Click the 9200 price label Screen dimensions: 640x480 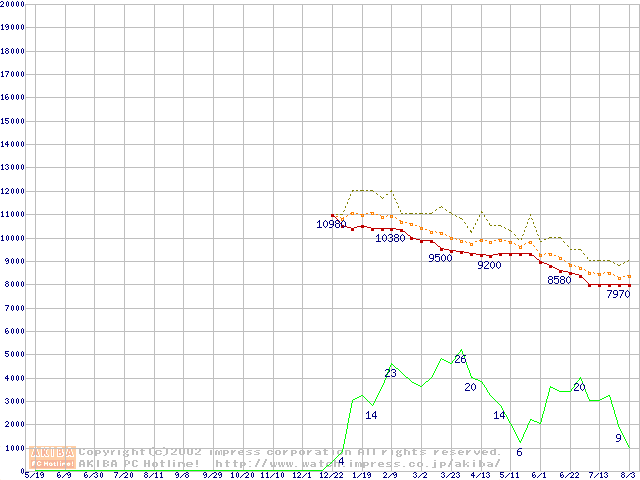(489, 265)
